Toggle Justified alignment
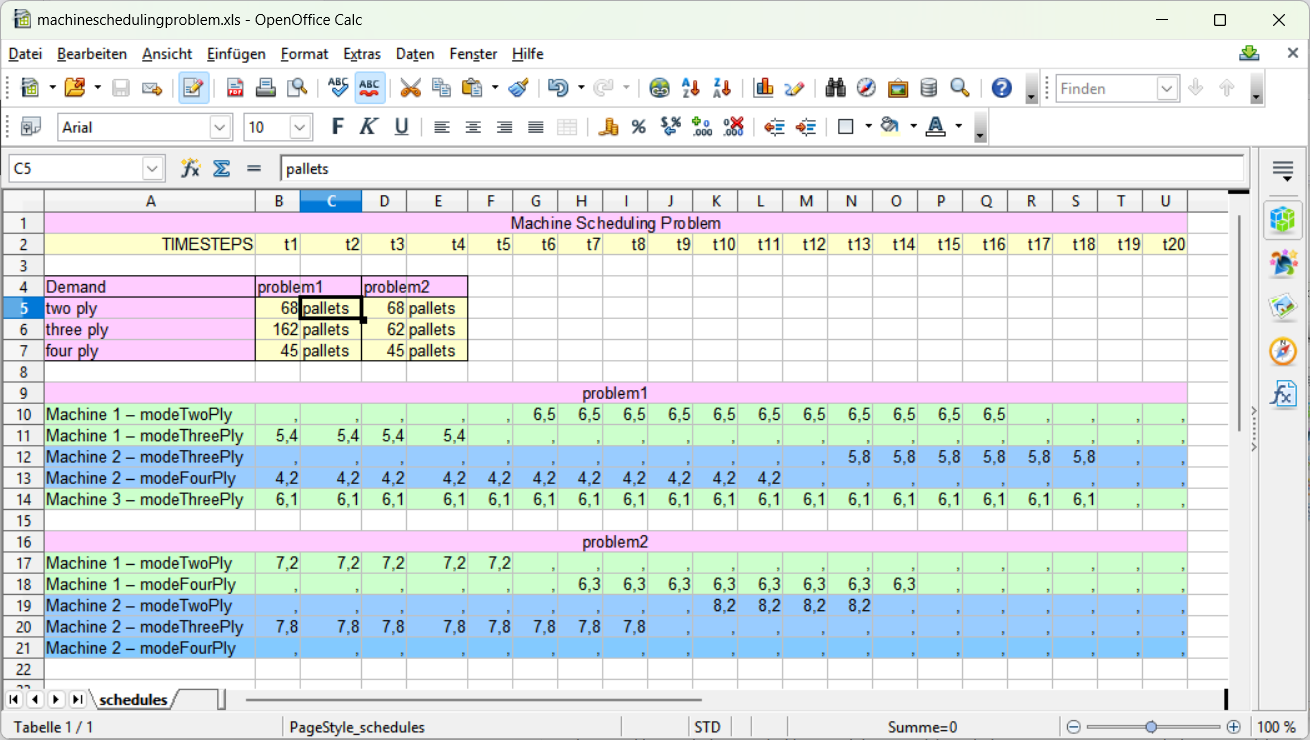Image resolution: width=1310 pixels, height=740 pixels. (536, 127)
